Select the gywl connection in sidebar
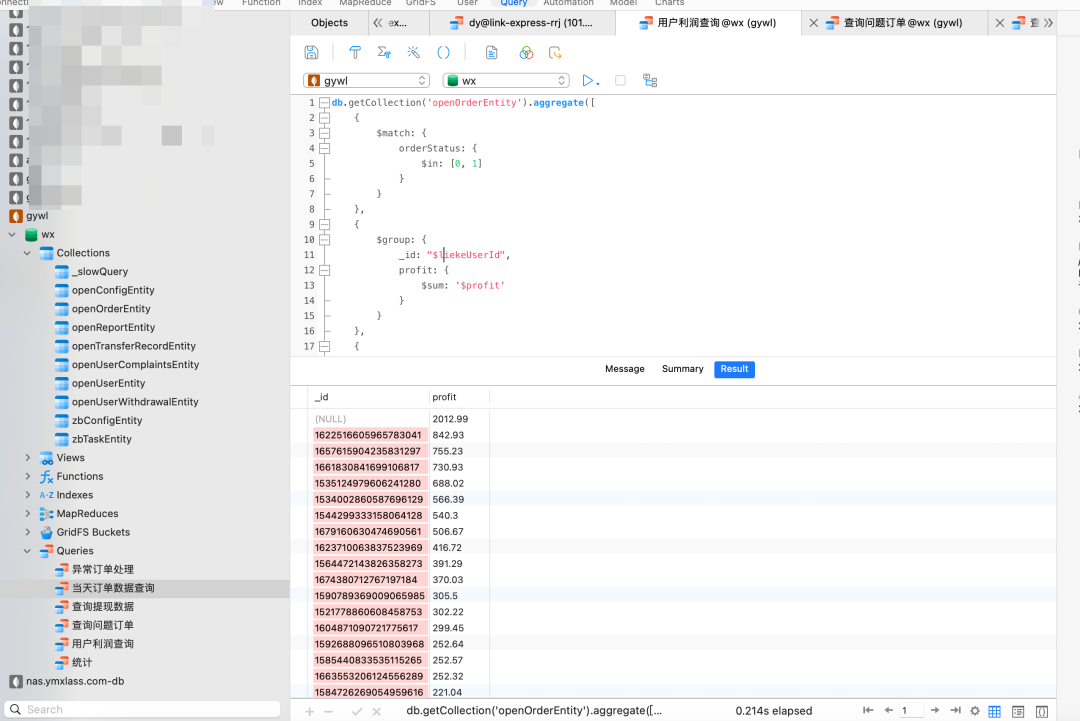The height and width of the screenshot is (721, 1080). tap(37, 216)
